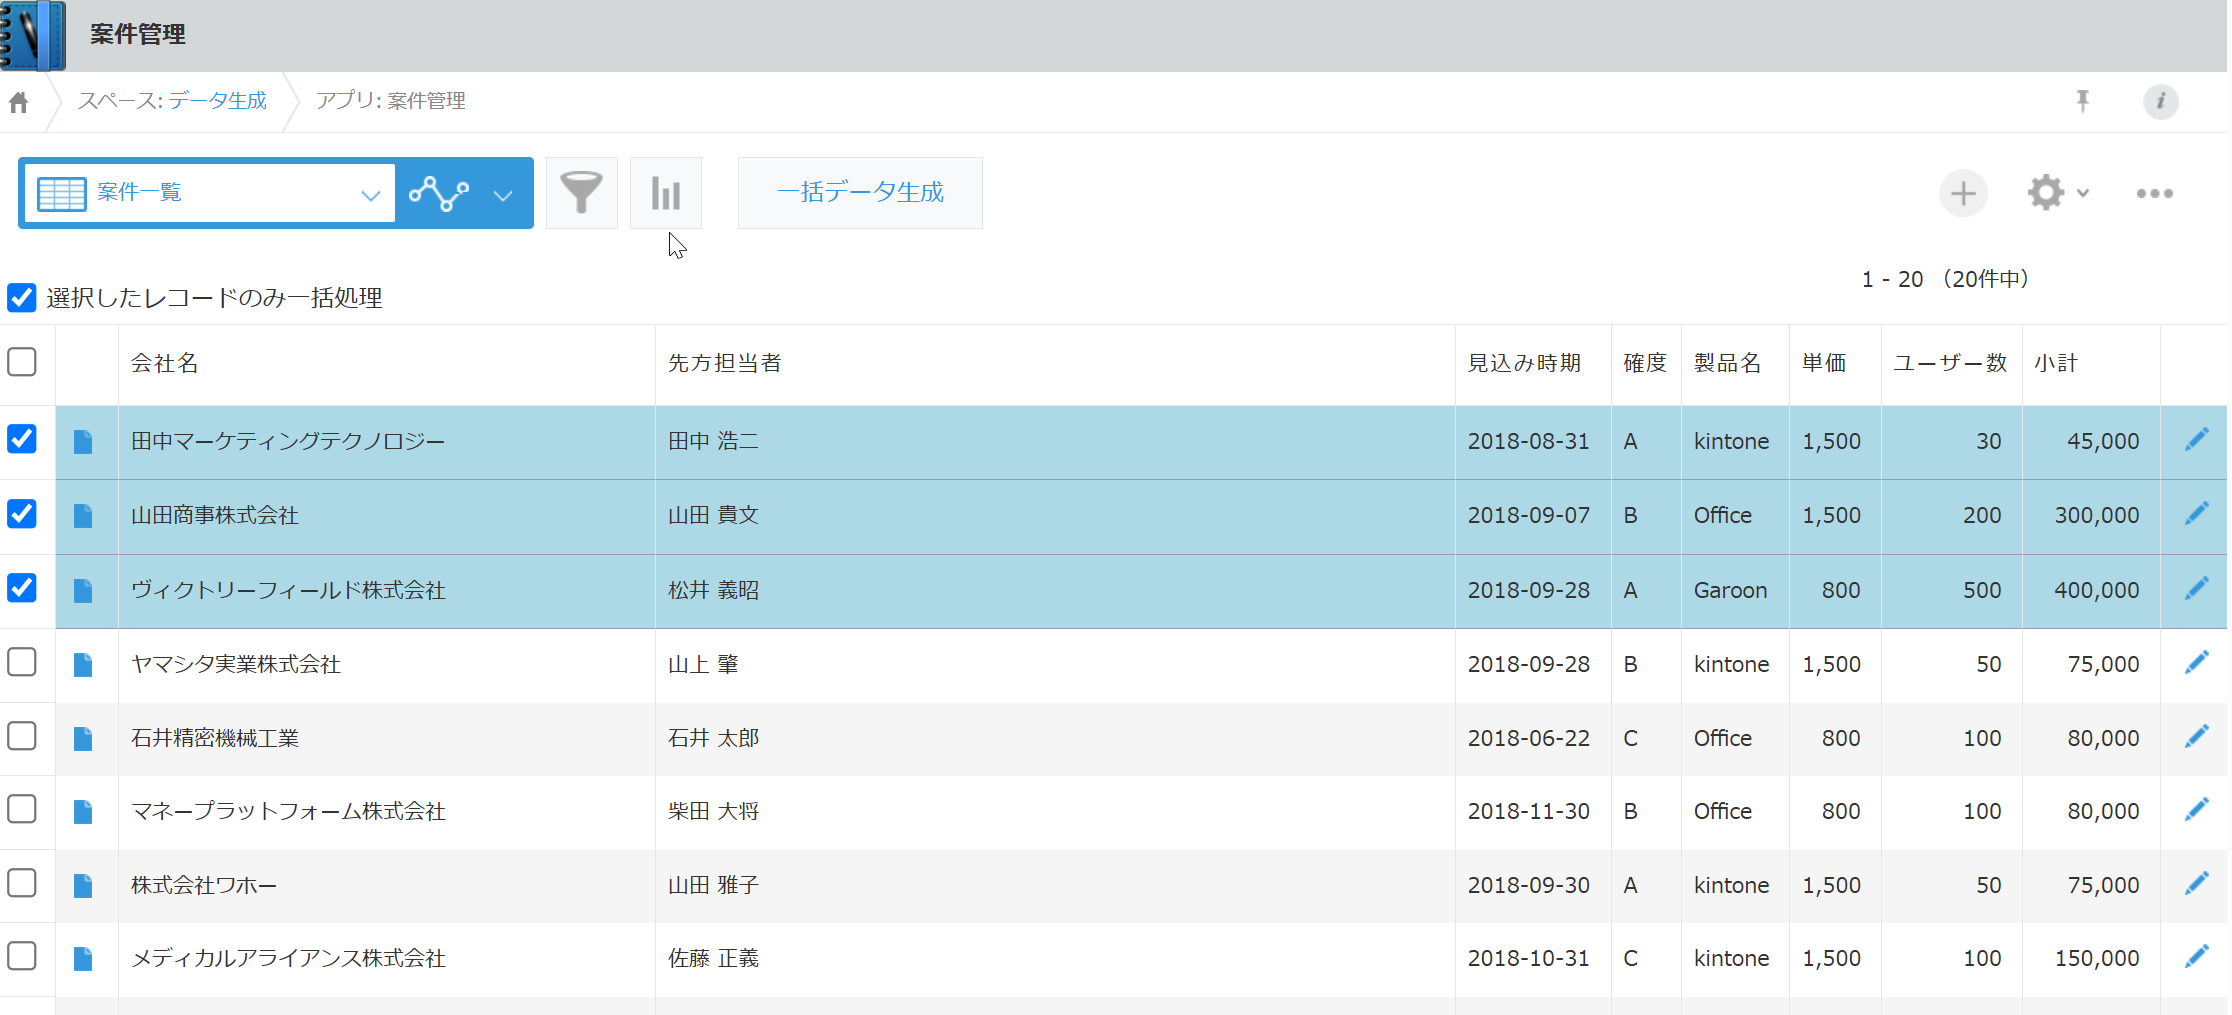Open the bar chart aggregate icon
Screen dimensions: 2232x1015
665,193
